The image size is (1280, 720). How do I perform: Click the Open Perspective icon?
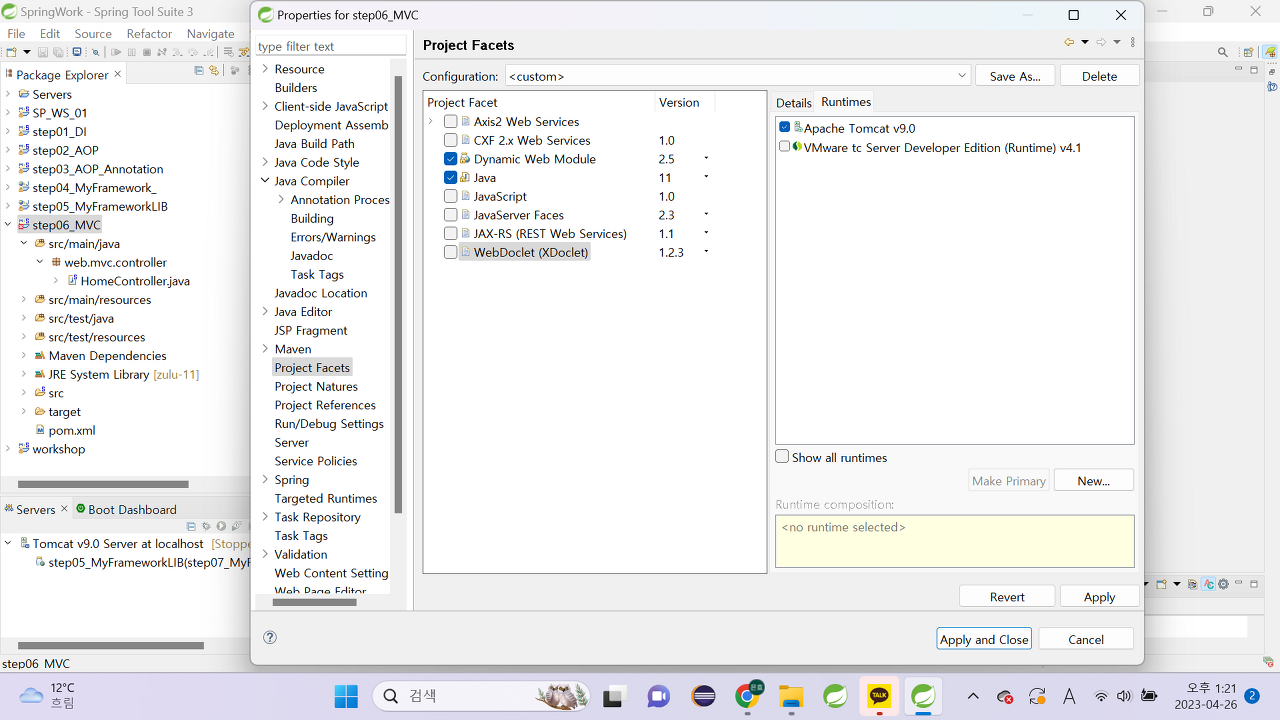(x=1249, y=52)
